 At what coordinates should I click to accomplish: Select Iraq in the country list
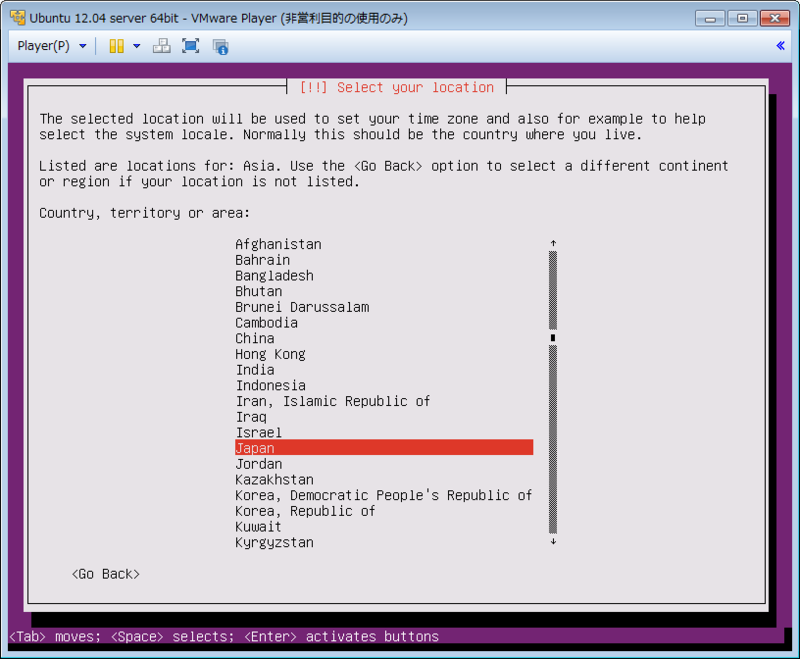[251, 417]
